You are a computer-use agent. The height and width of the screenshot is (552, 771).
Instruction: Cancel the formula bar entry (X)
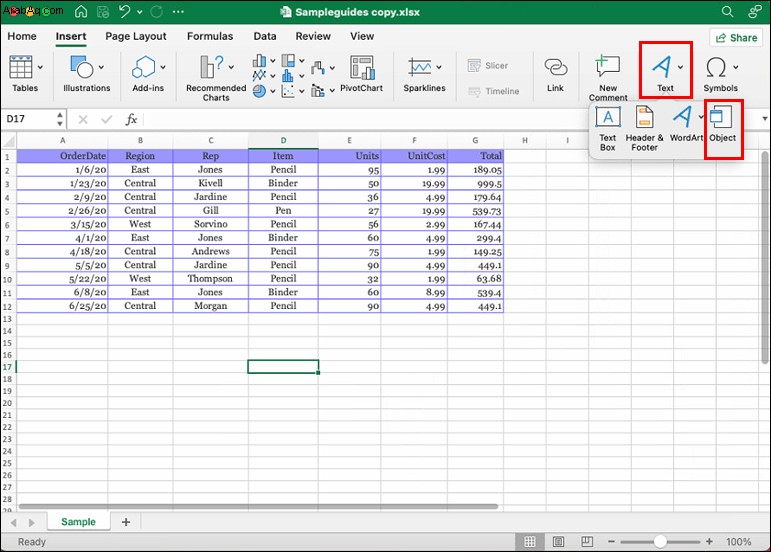(x=83, y=119)
